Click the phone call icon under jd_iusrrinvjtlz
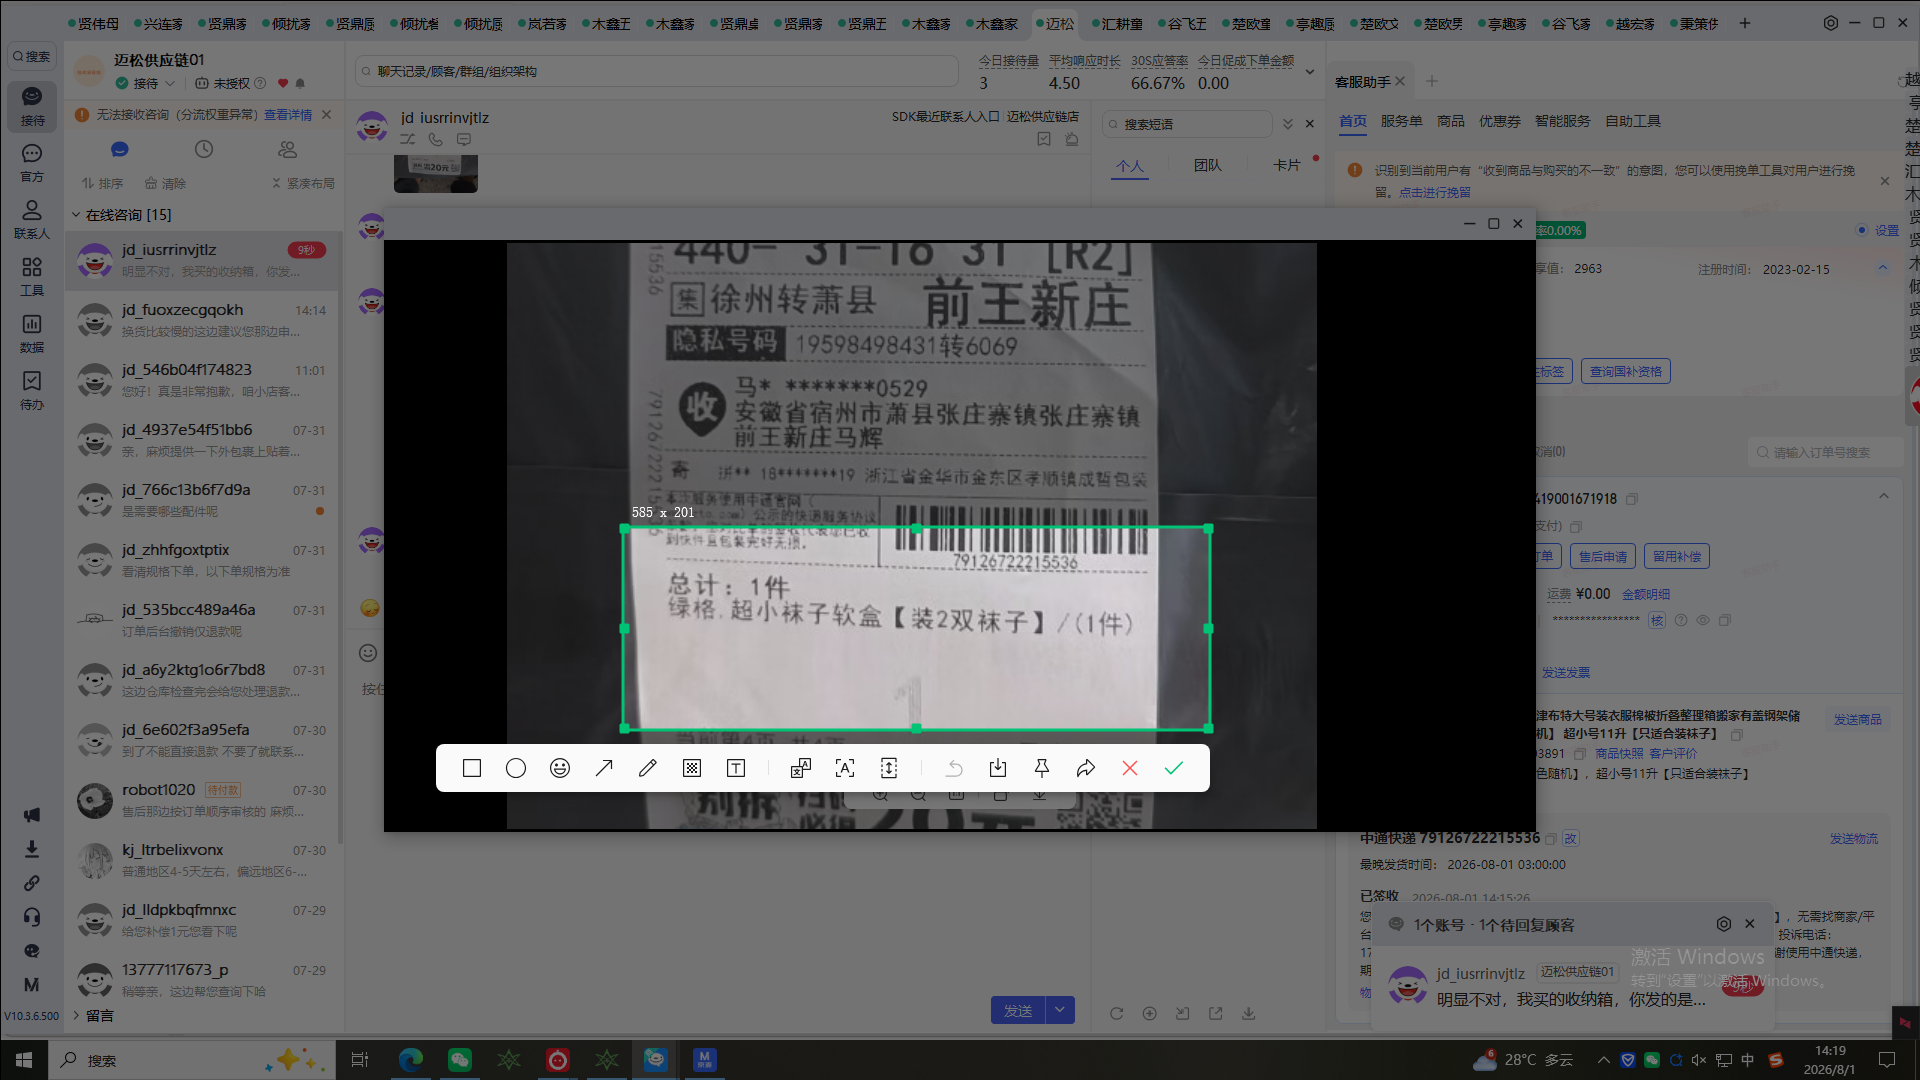This screenshot has width=1920, height=1080. (x=435, y=140)
